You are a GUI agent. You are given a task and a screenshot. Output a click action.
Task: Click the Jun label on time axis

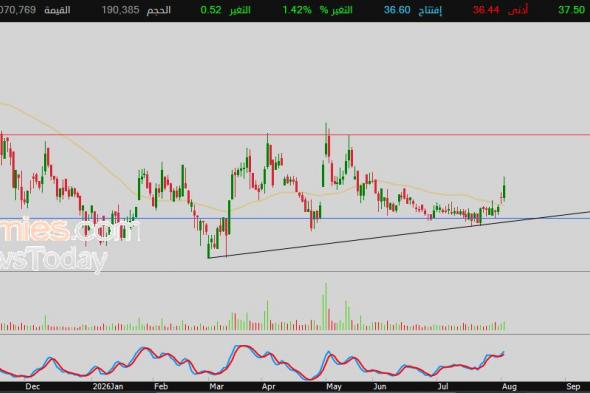[x=380, y=387]
